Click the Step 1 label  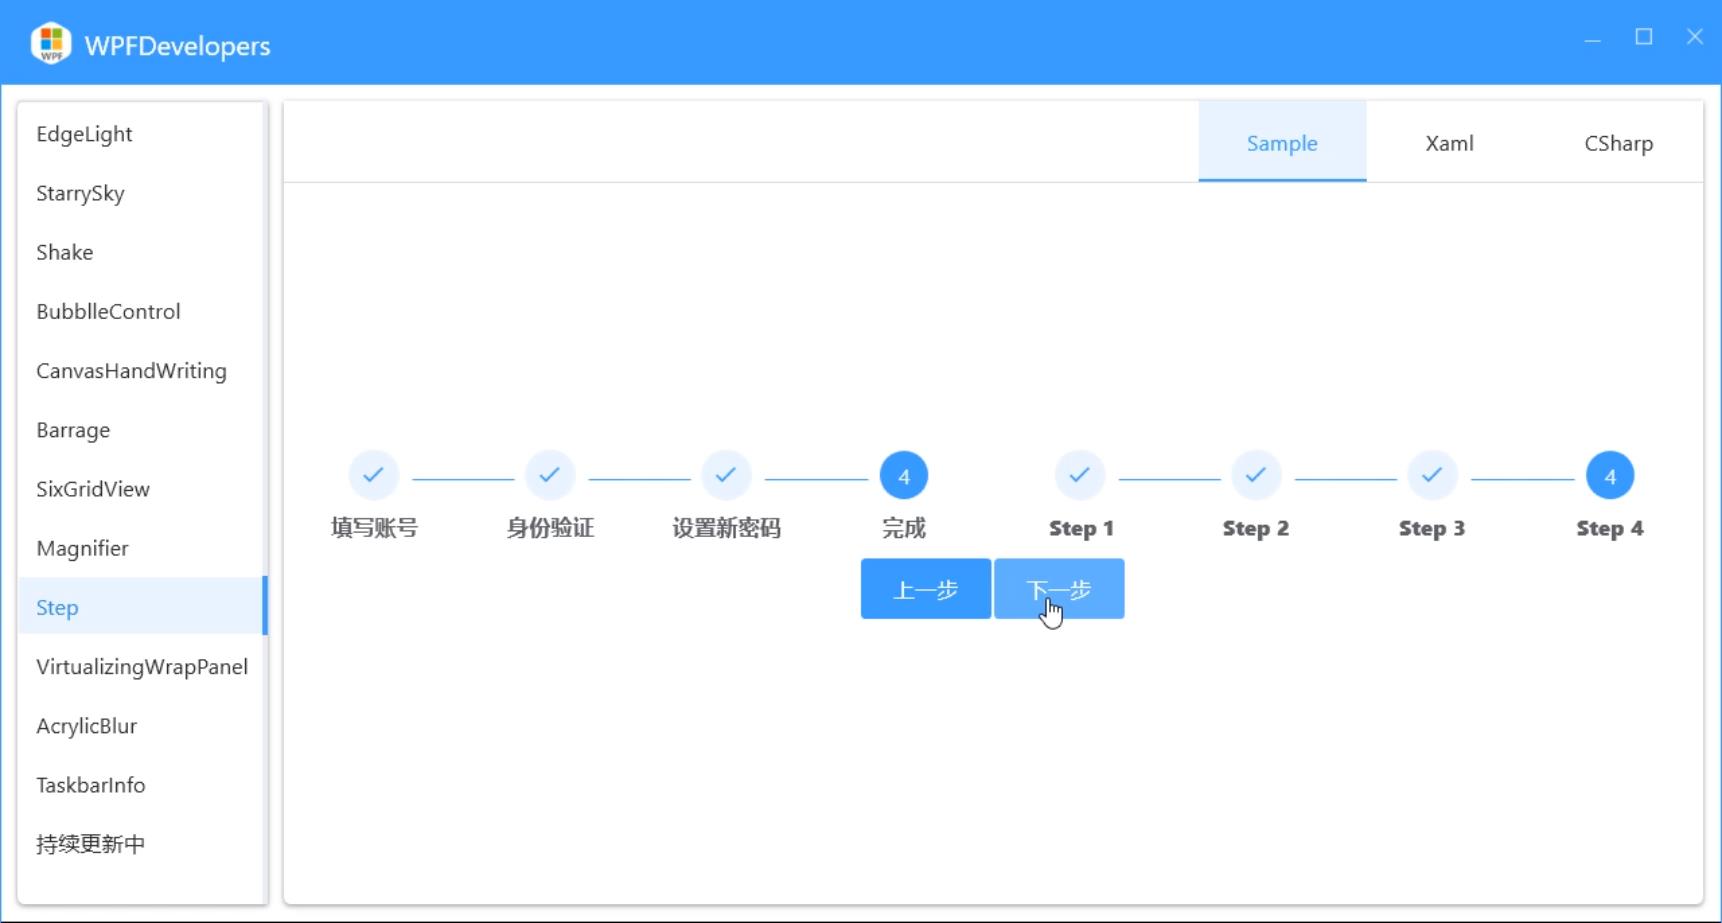(1081, 529)
